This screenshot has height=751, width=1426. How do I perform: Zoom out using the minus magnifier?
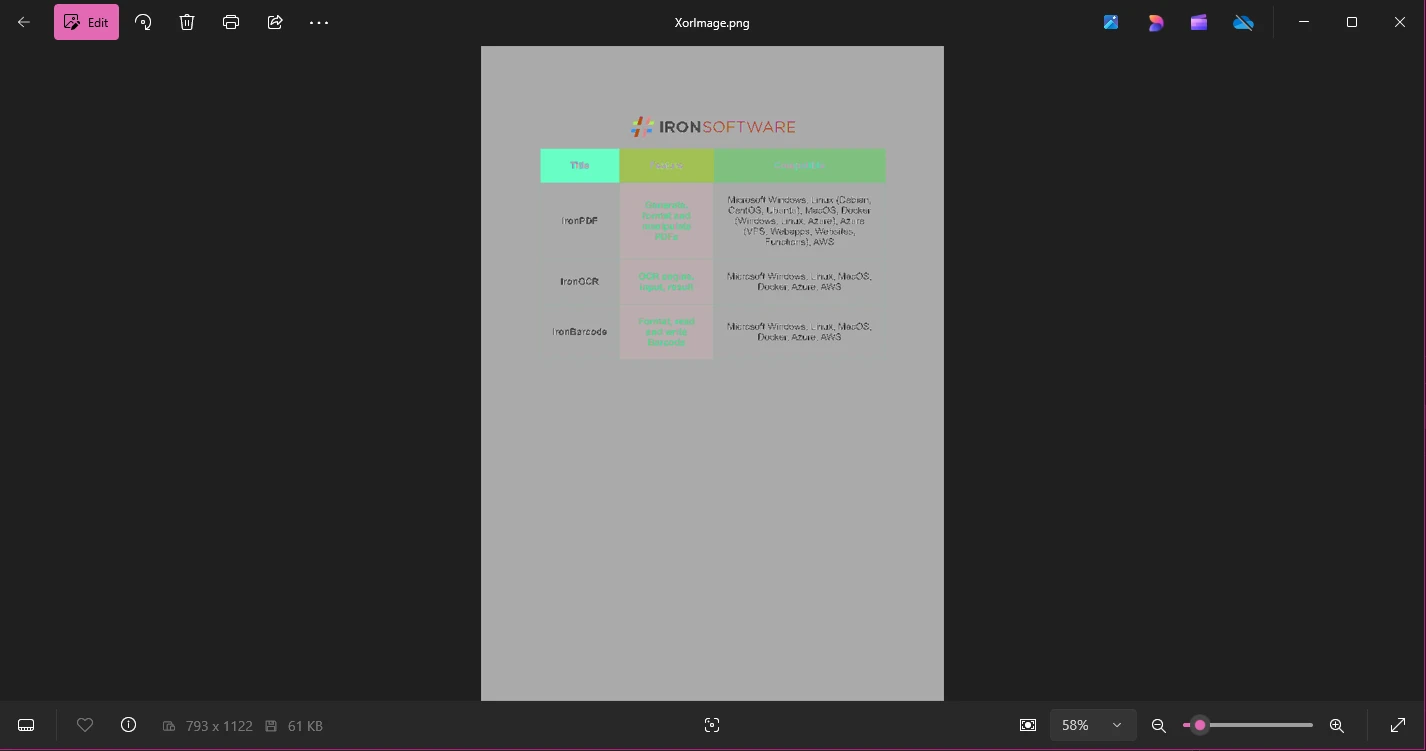(x=1159, y=725)
